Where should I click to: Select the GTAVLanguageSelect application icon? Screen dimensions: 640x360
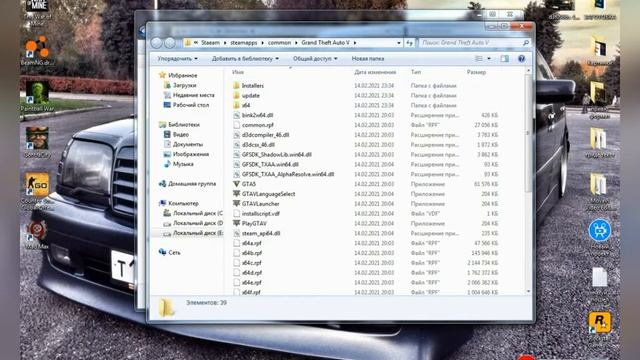point(236,194)
